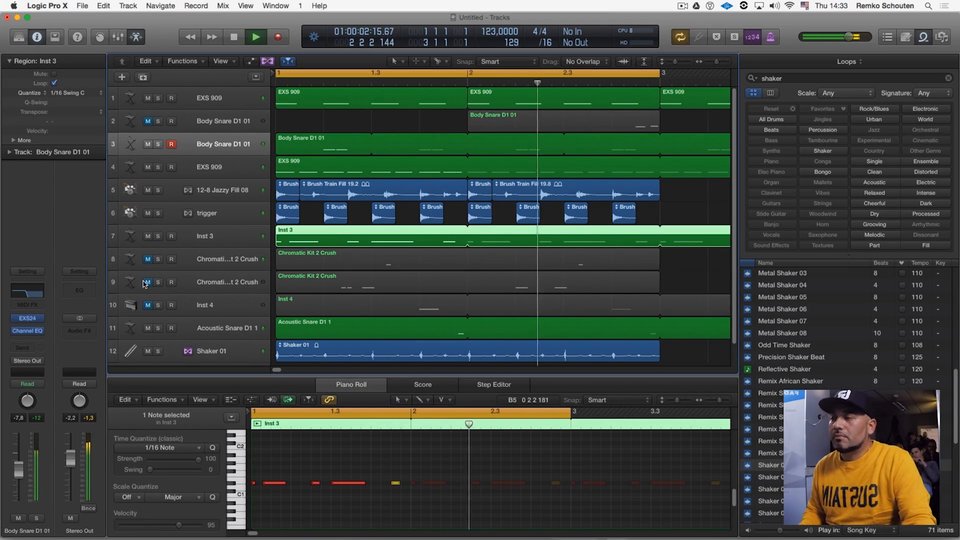Open the Signature Any dropdown

pos(932,93)
